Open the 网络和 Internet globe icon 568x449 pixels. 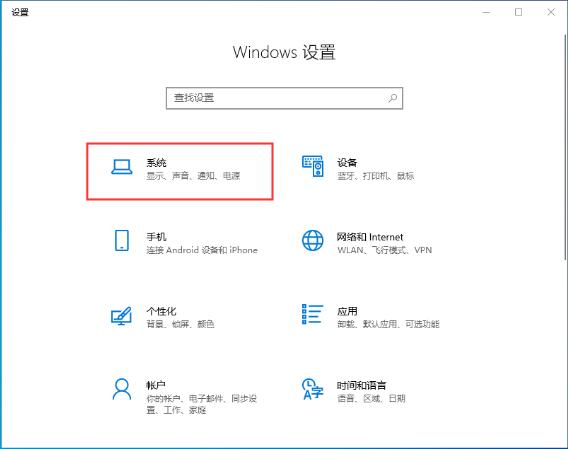pyautogui.click(x=313, y=240)
